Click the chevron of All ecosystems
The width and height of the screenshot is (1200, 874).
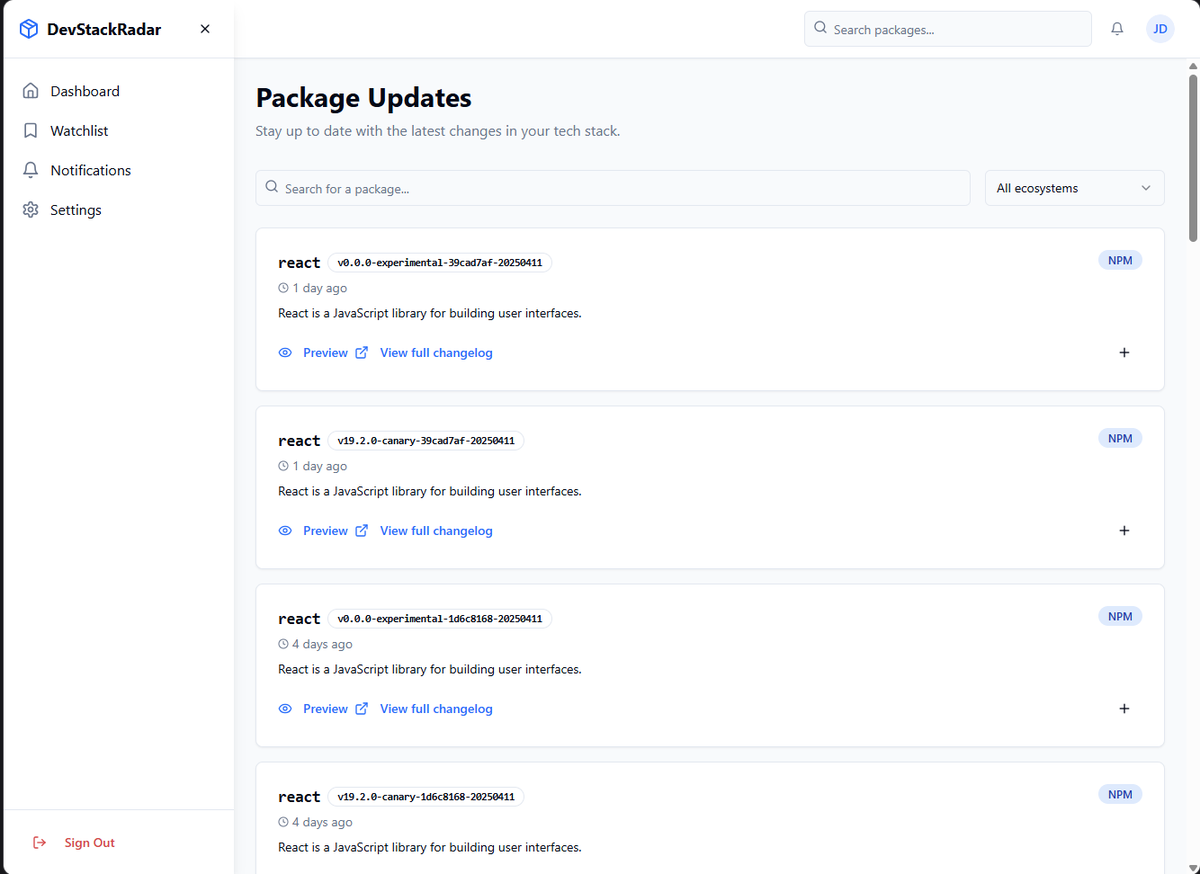(x=1146, y=188)
